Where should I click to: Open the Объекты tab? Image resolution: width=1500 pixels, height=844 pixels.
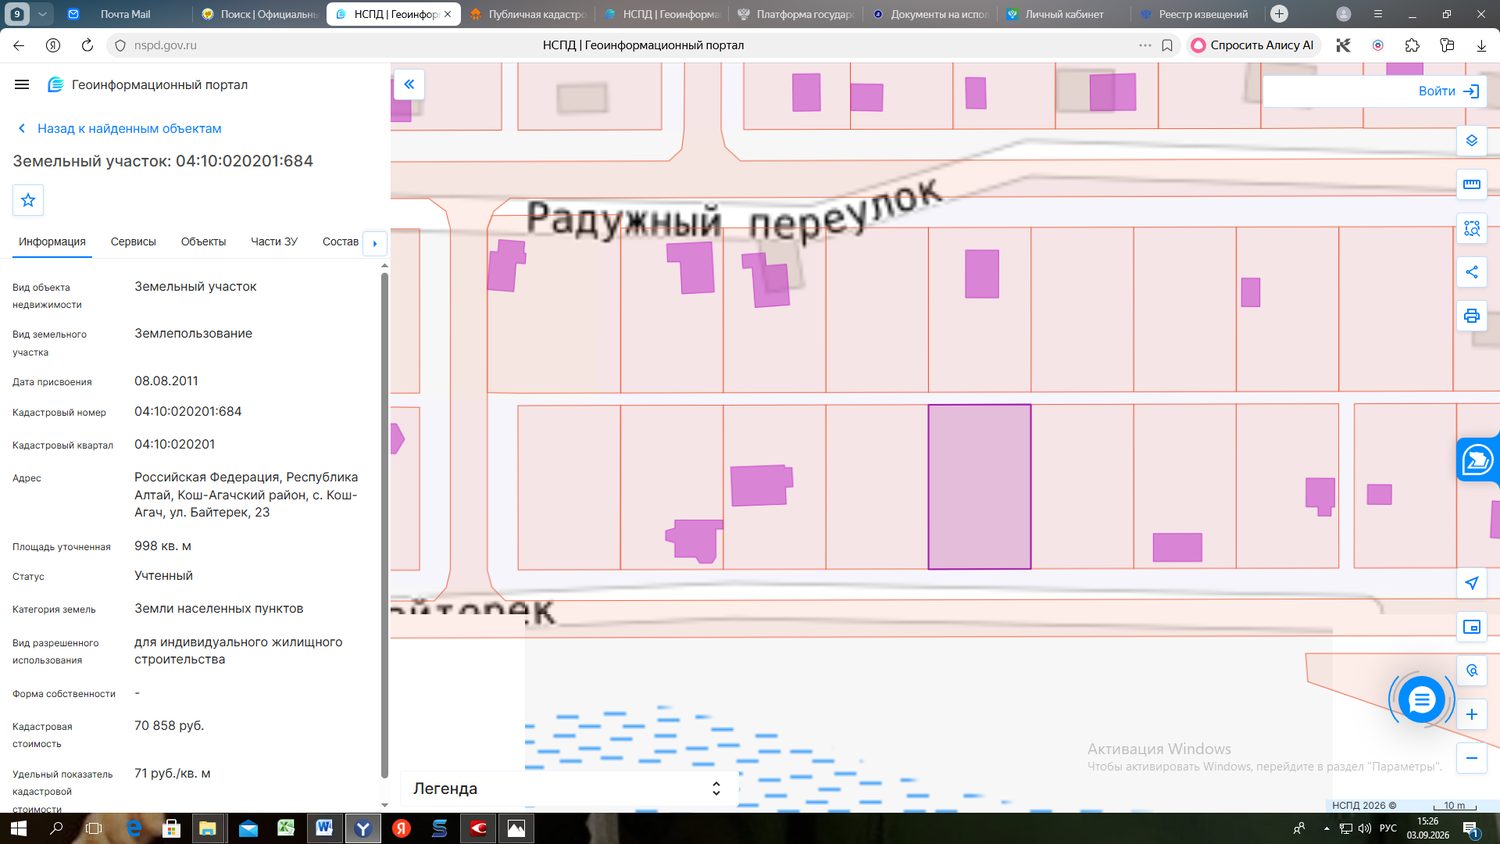tap(203, 242)
